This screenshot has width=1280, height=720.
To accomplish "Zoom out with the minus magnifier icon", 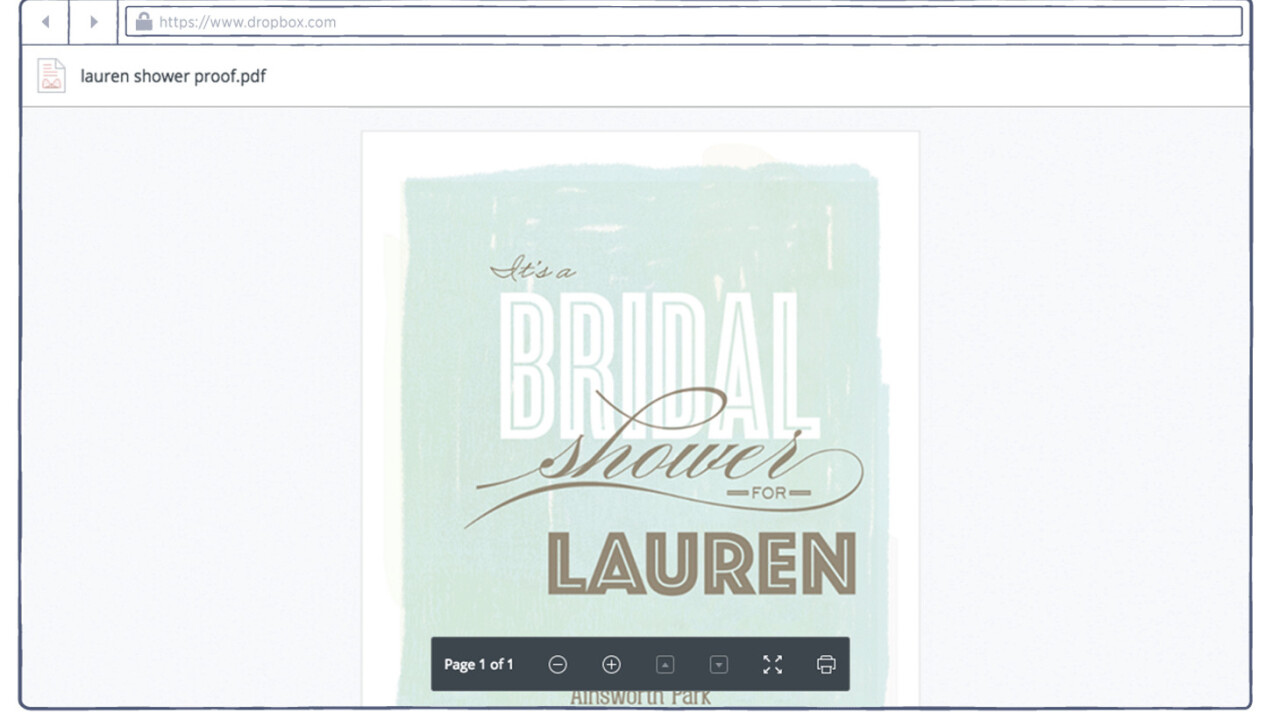I will click(x=558, y=664).
